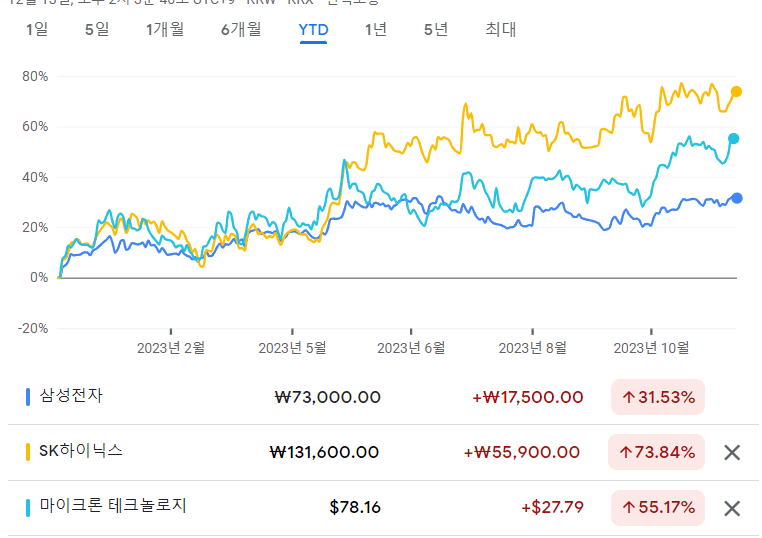Image resolution: width=762 pixels, height=538 pixels.
Task: Click the $78.16 price value
Action: tap(355, 508)
